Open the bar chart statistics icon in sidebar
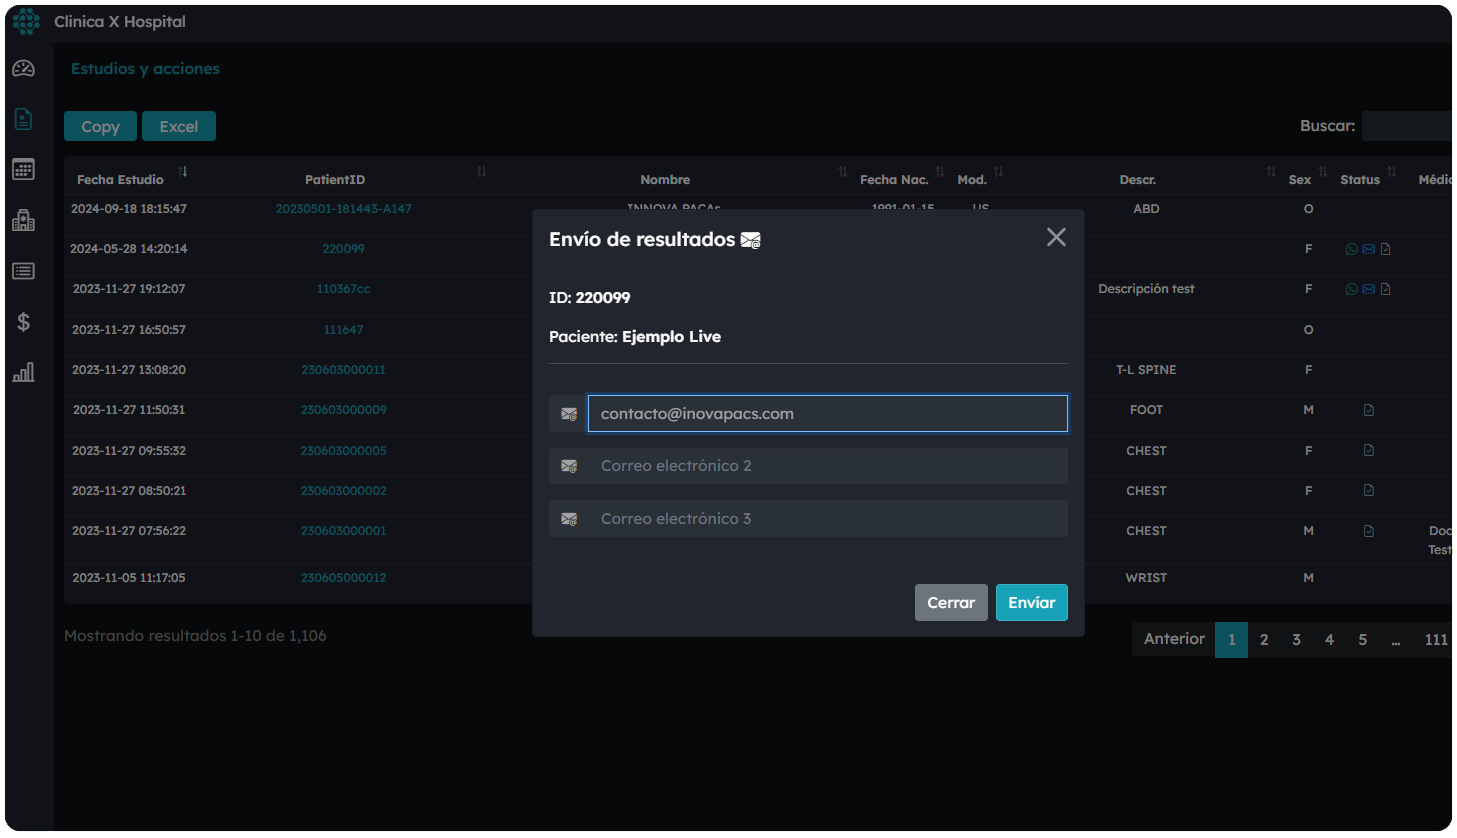Viewport: 1457px width, 838px height. coord(23,372)
